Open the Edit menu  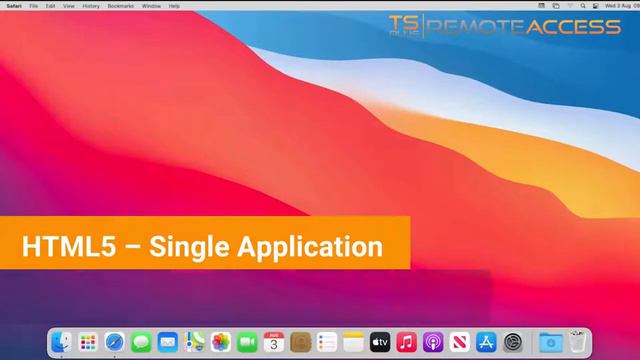click(x=50, y=6)
